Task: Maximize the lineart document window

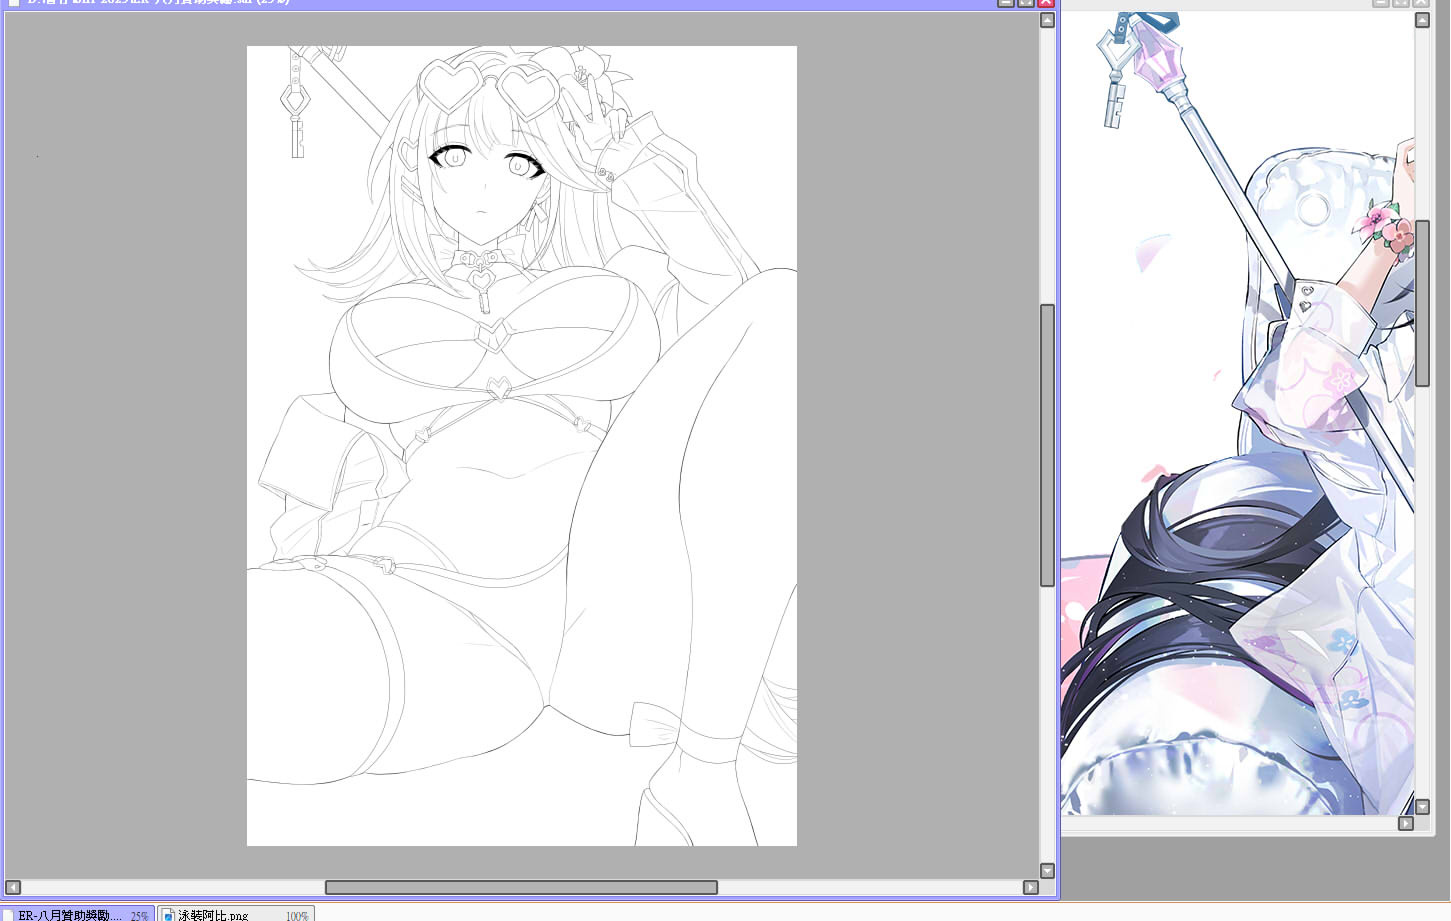Action: (1026, 3)
